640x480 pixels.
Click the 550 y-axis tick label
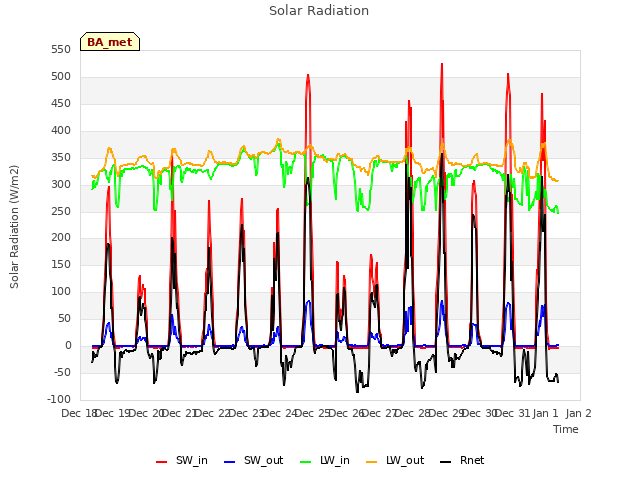(x=61, y=49)
